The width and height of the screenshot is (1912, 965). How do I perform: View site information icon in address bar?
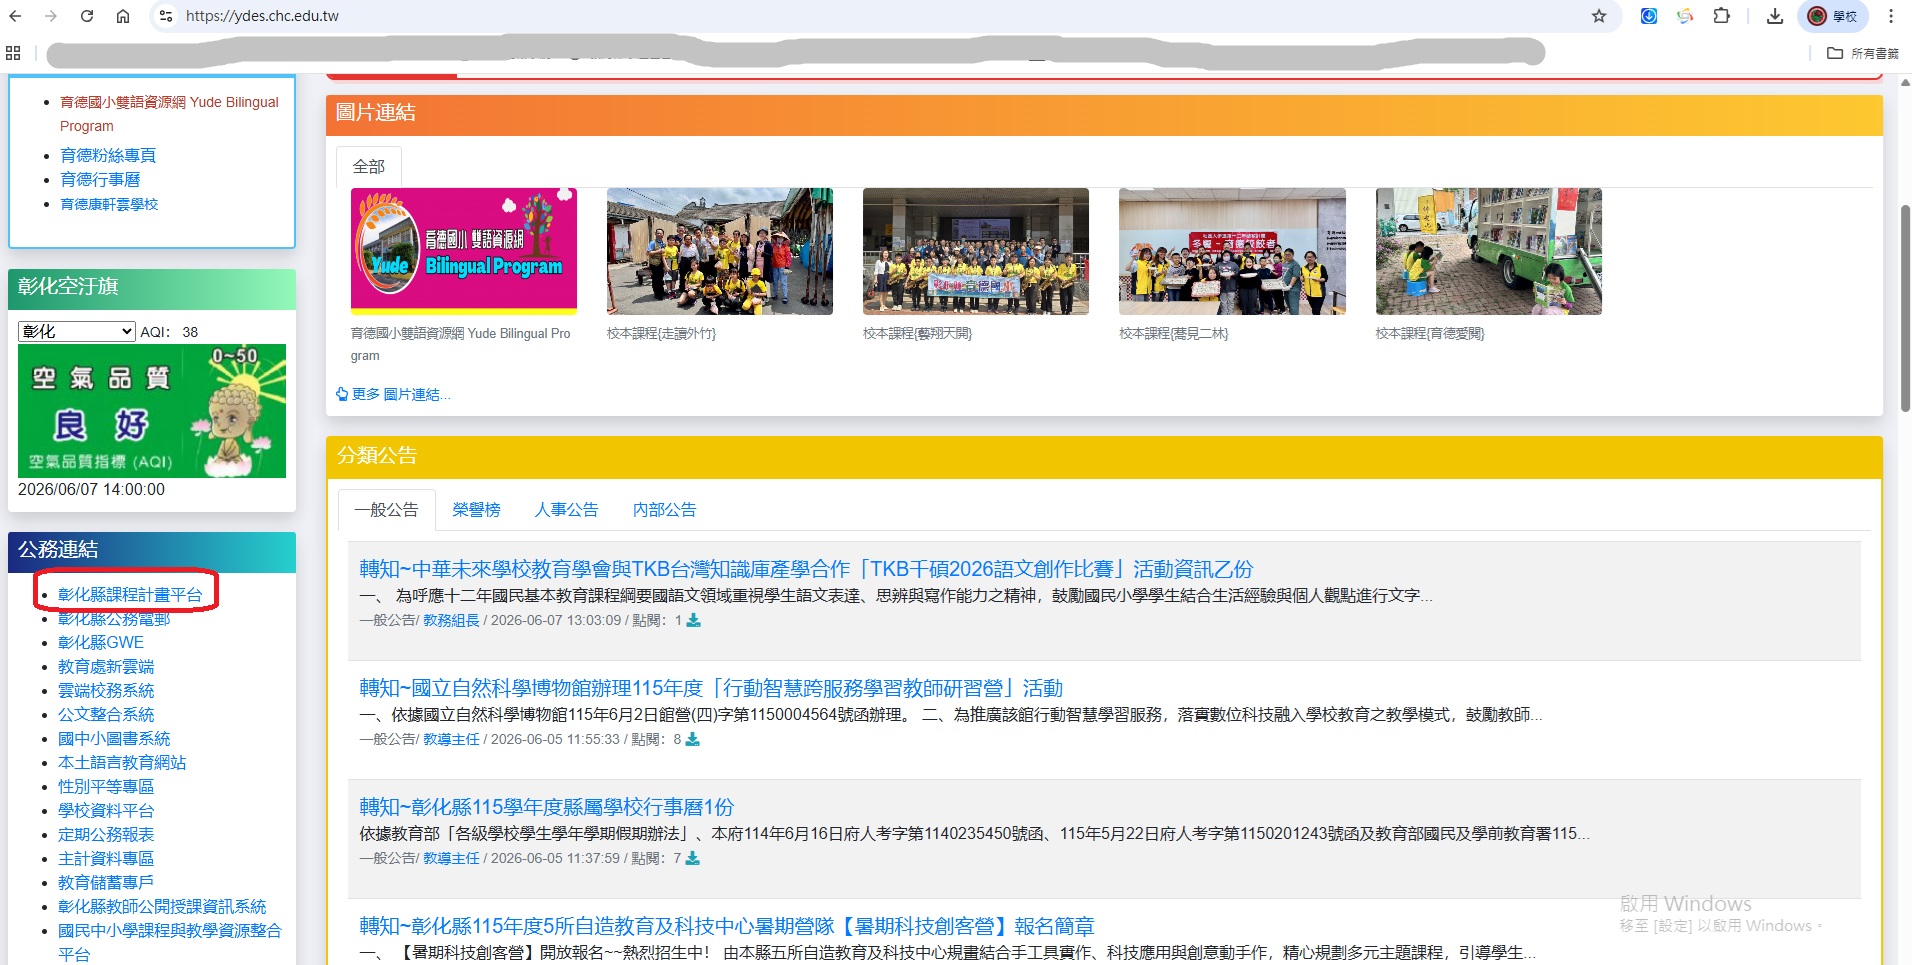pyautogui.click(x=166, y=16)
